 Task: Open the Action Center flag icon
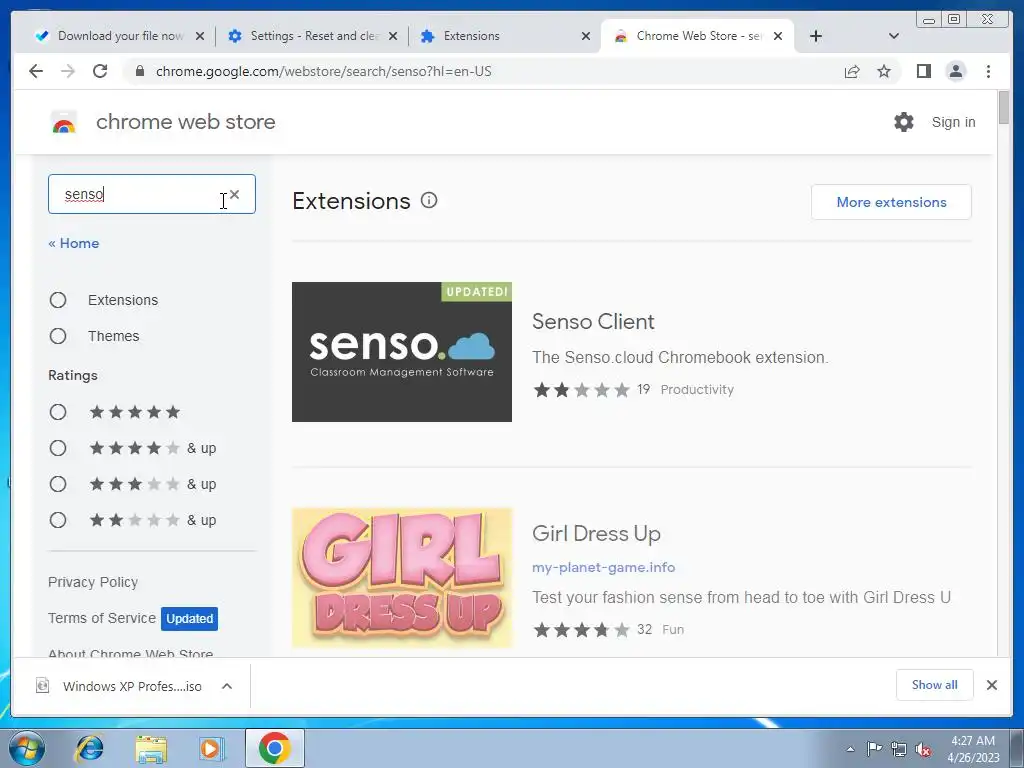(874, 749)
